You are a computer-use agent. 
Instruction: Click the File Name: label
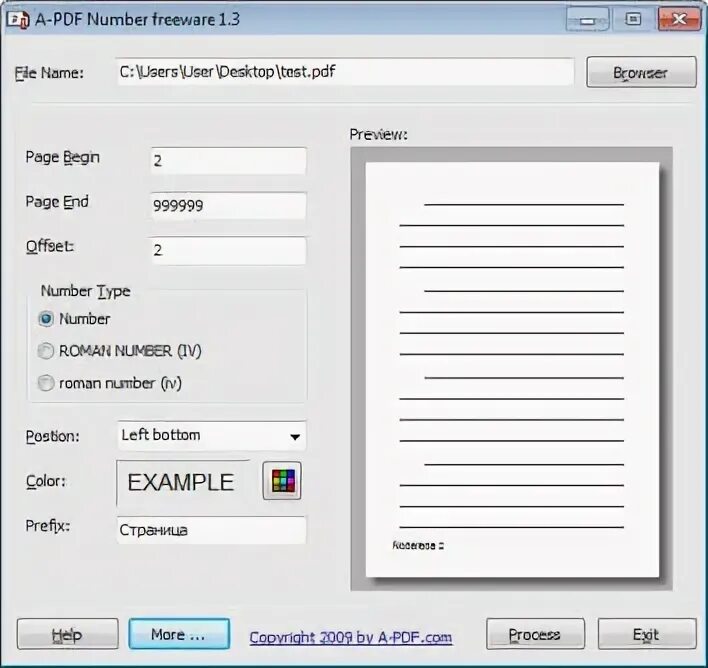click(49, 73)
